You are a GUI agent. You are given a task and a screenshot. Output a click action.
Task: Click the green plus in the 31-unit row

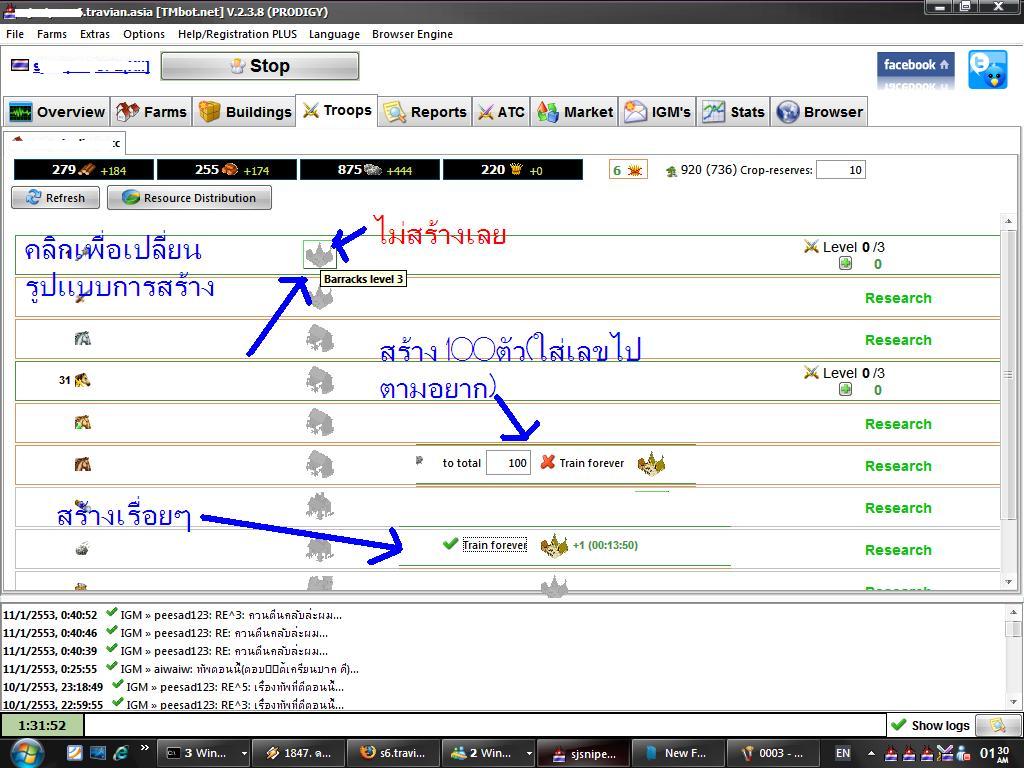(x=845, y=389)
